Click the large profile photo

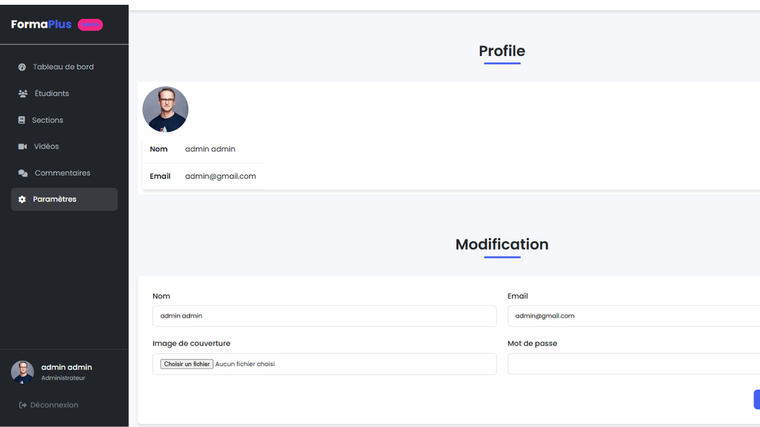[165, 109]
